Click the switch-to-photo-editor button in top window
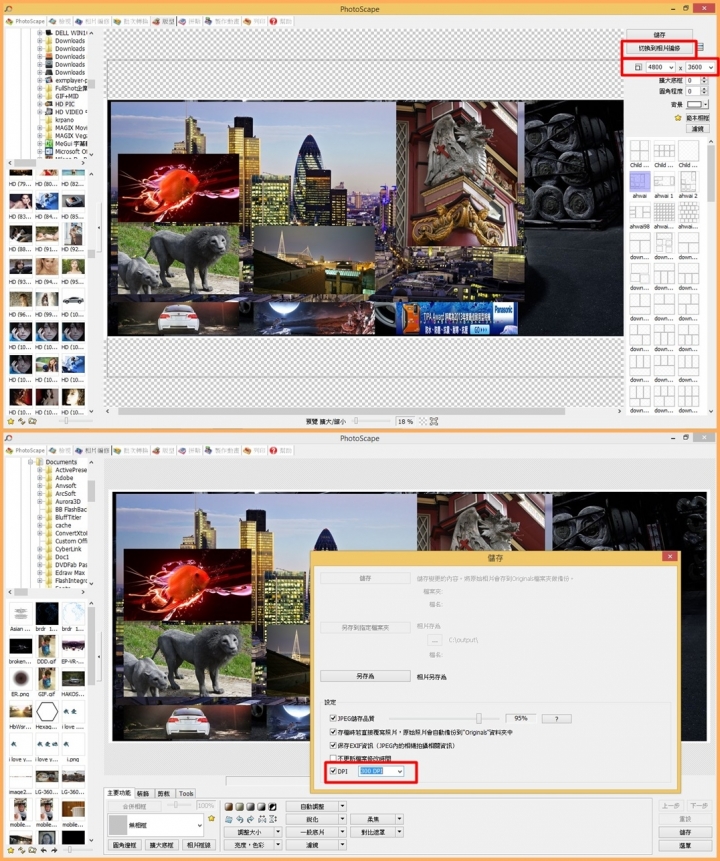720x861 pixels. coord(659,48)
